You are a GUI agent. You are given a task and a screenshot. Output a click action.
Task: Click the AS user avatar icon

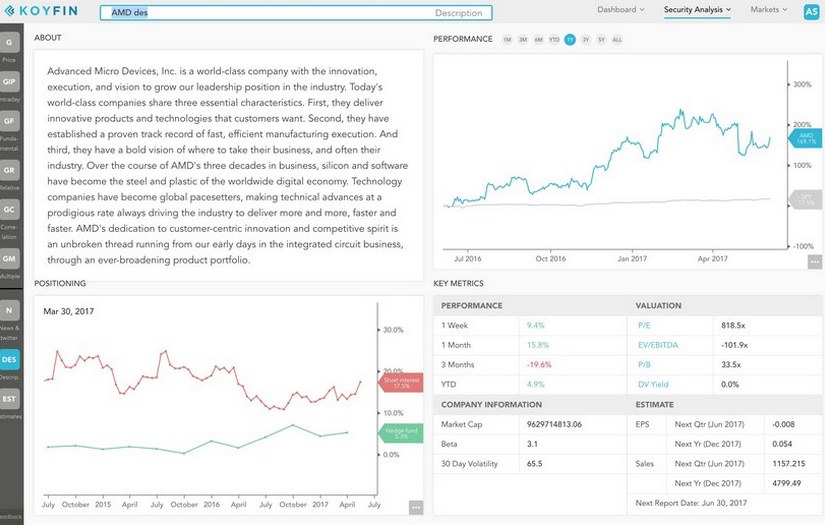point(811,11)
